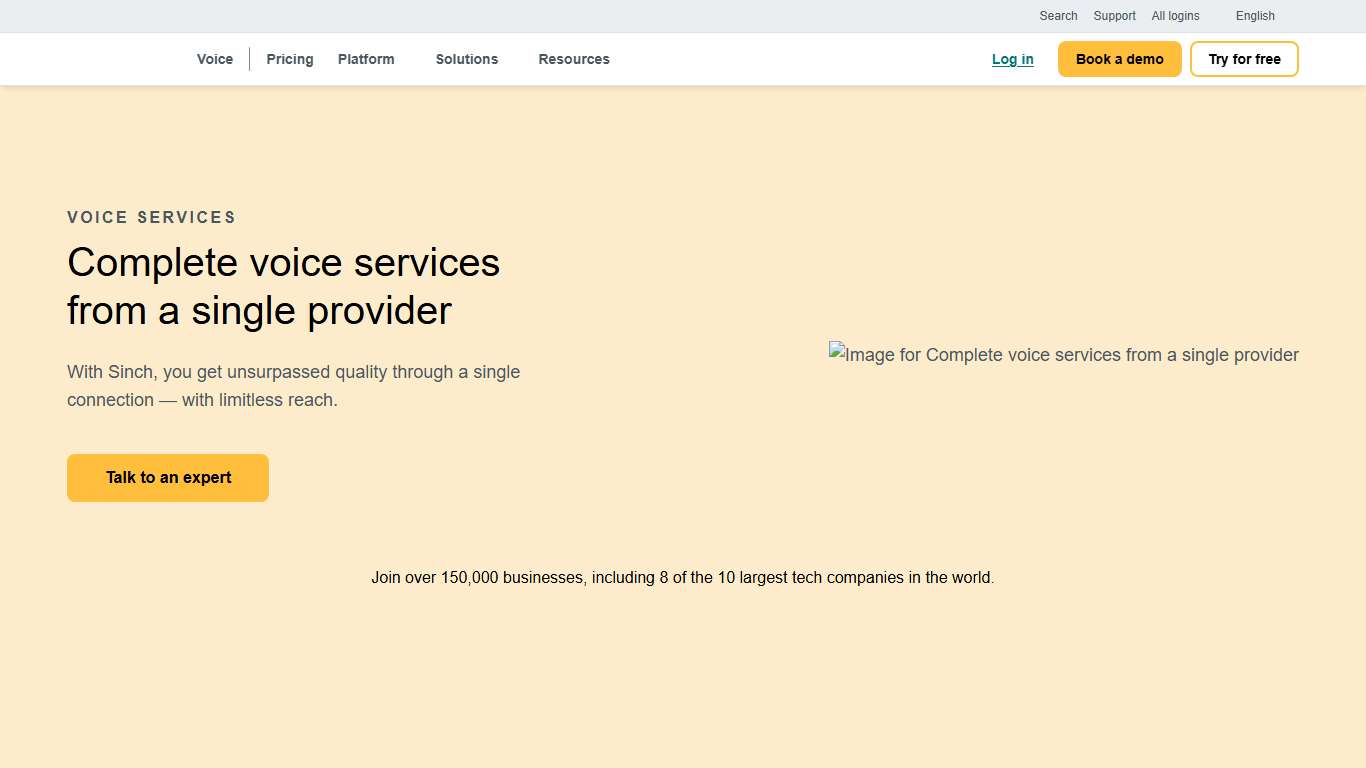
Task: Click the Sinch tagline paragraph
Action: click(293, 386)
